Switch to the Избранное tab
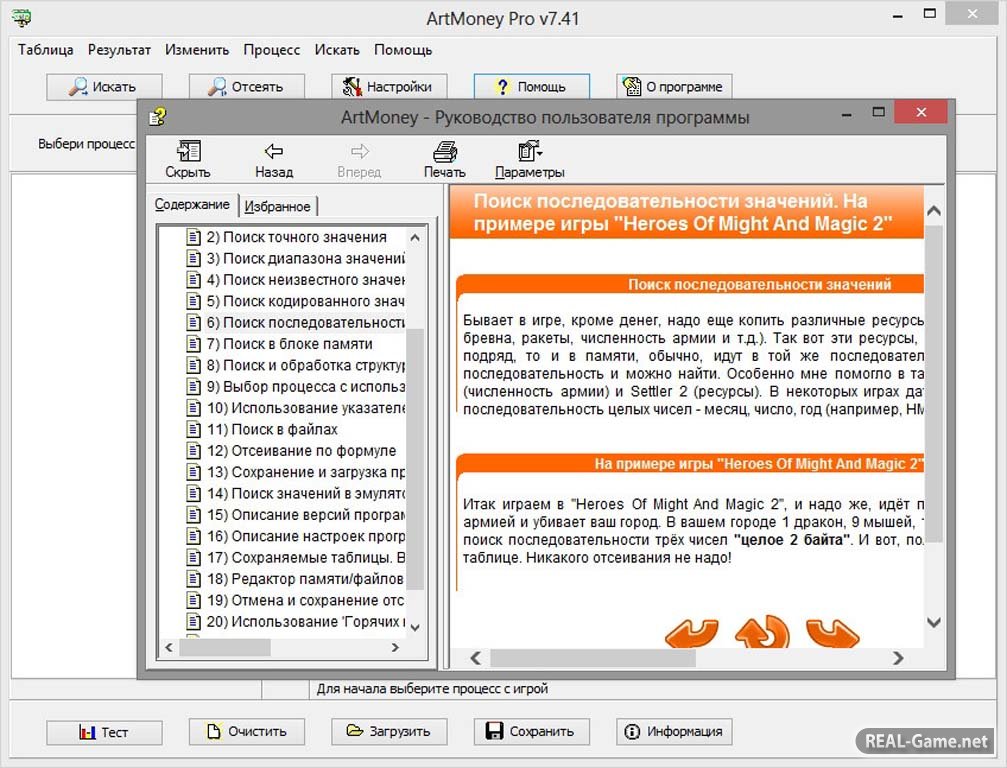Viewport: 1007px width, 768px height. click(277, 206)
